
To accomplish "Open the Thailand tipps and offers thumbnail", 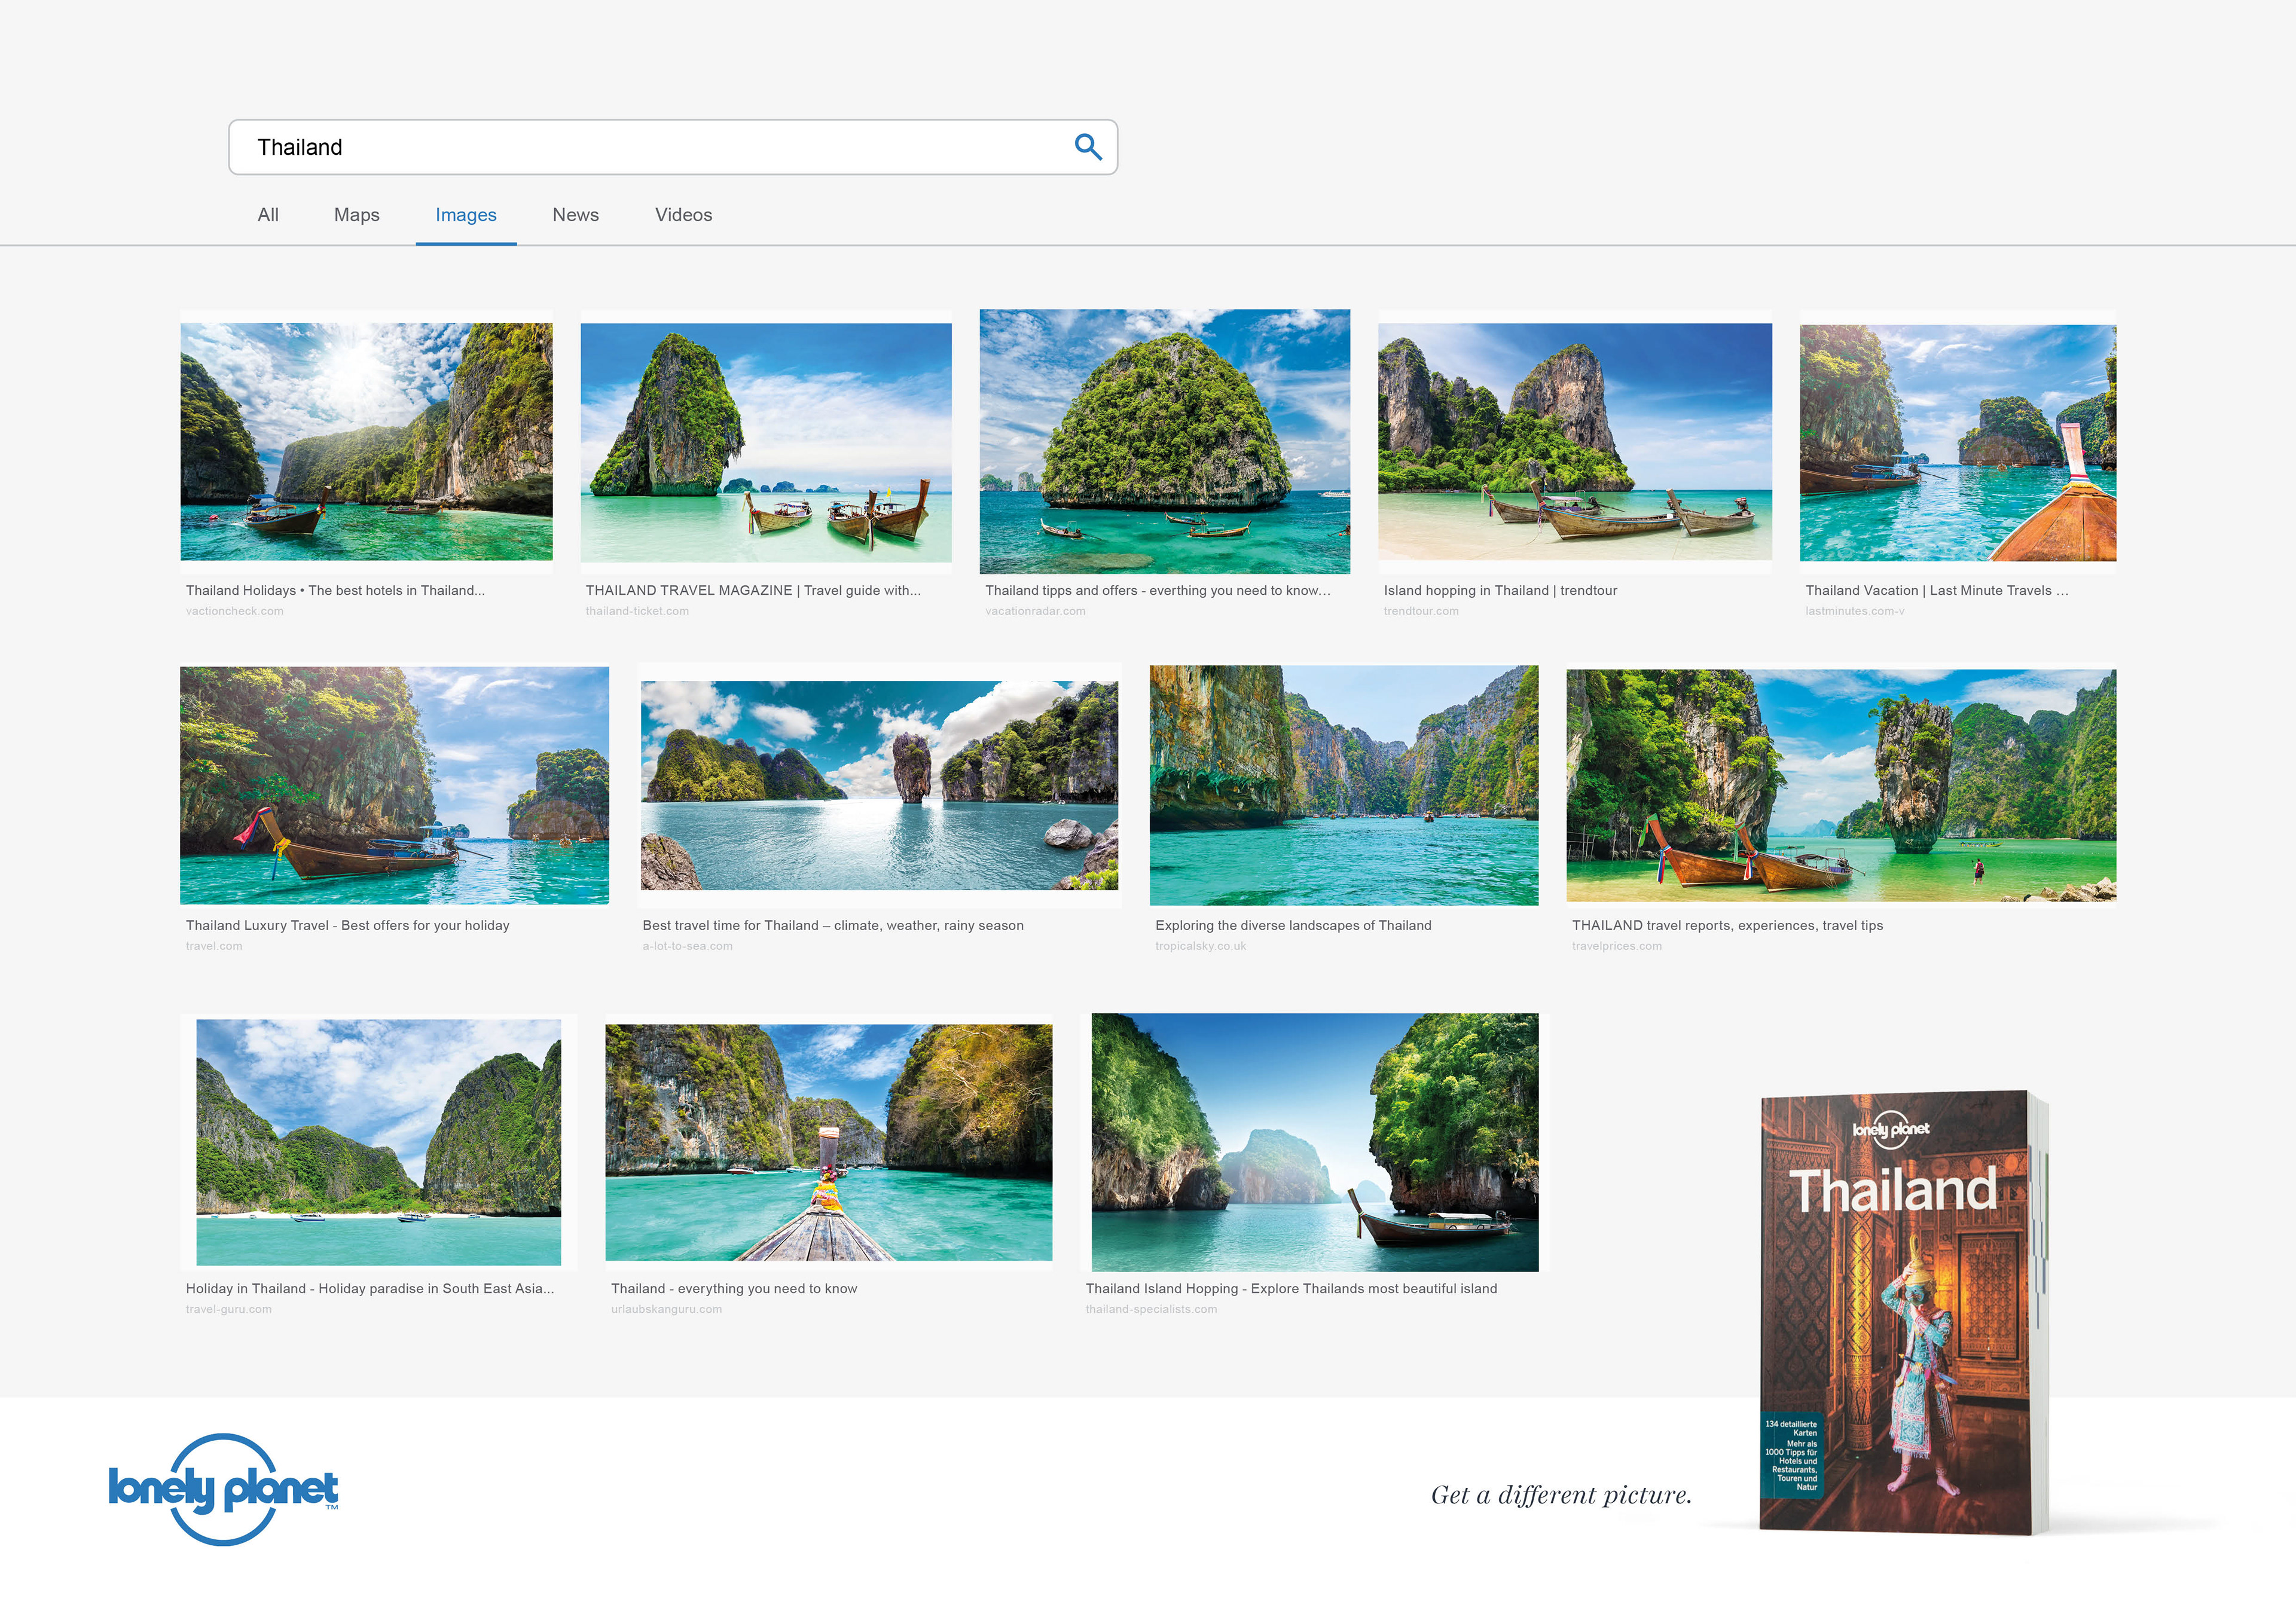I will pyautogui.click(x=1165, y=441).
